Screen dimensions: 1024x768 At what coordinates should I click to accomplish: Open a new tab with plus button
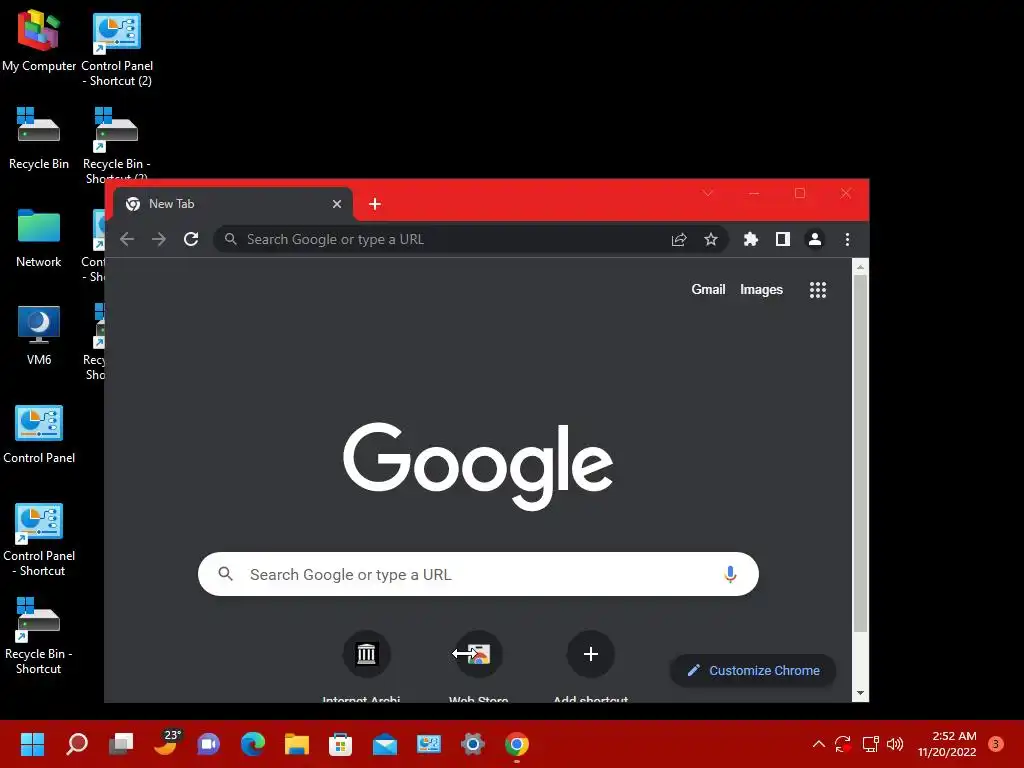tap(375, 204)
